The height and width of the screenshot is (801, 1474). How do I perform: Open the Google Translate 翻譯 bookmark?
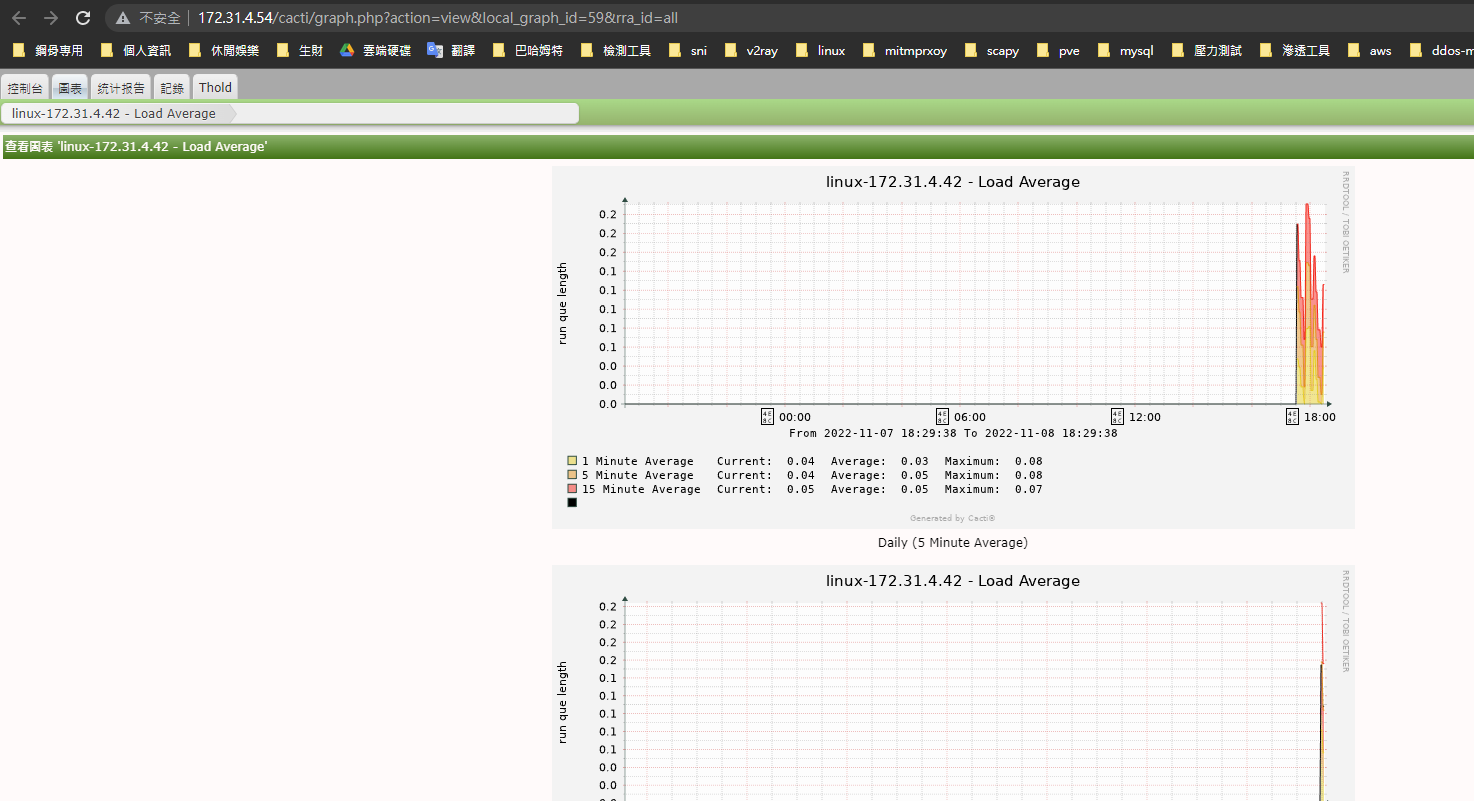(x=451, y=50)
